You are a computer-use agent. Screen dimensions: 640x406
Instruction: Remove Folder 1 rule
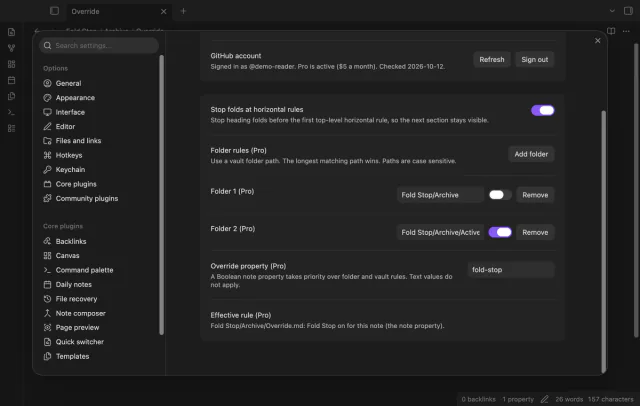point(535,195)
